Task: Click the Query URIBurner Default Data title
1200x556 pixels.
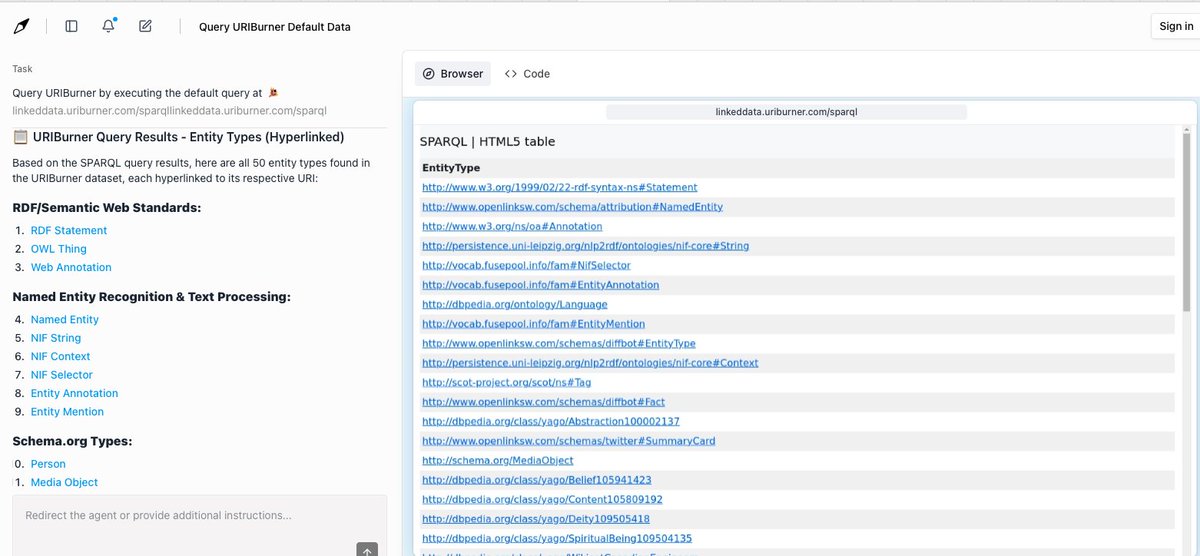Action: [275, 27]
